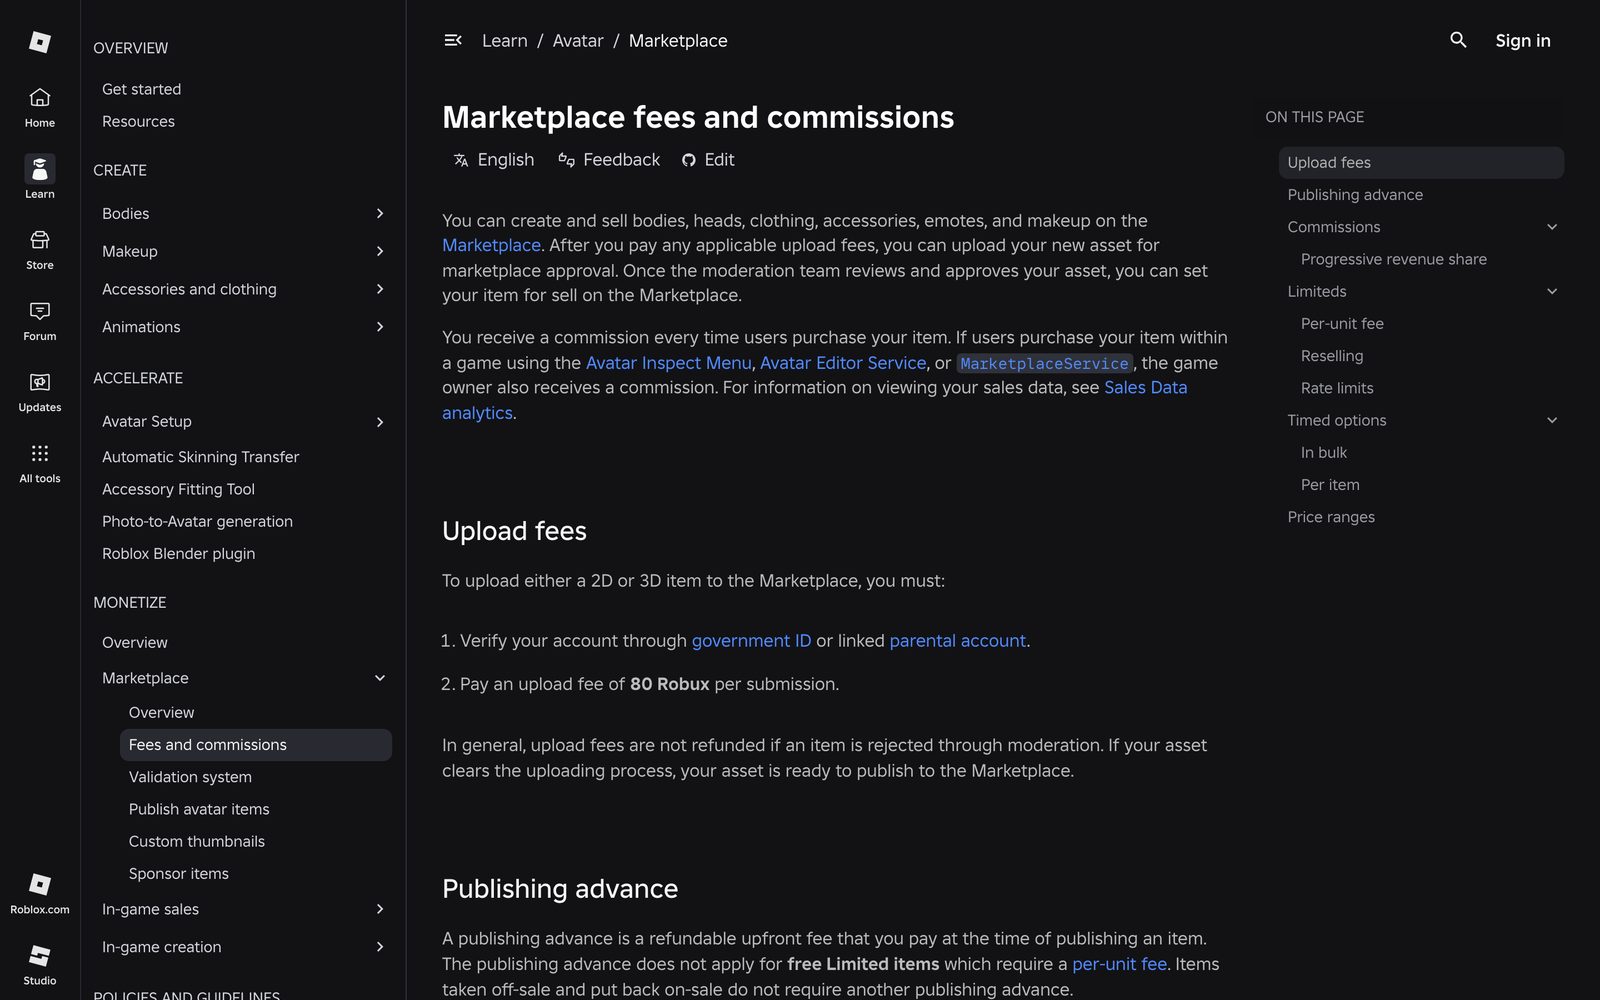Open Marketplace Overview sub-item
The image size is (1600, 1000).
pyautogui.click(x=162, y=712)
